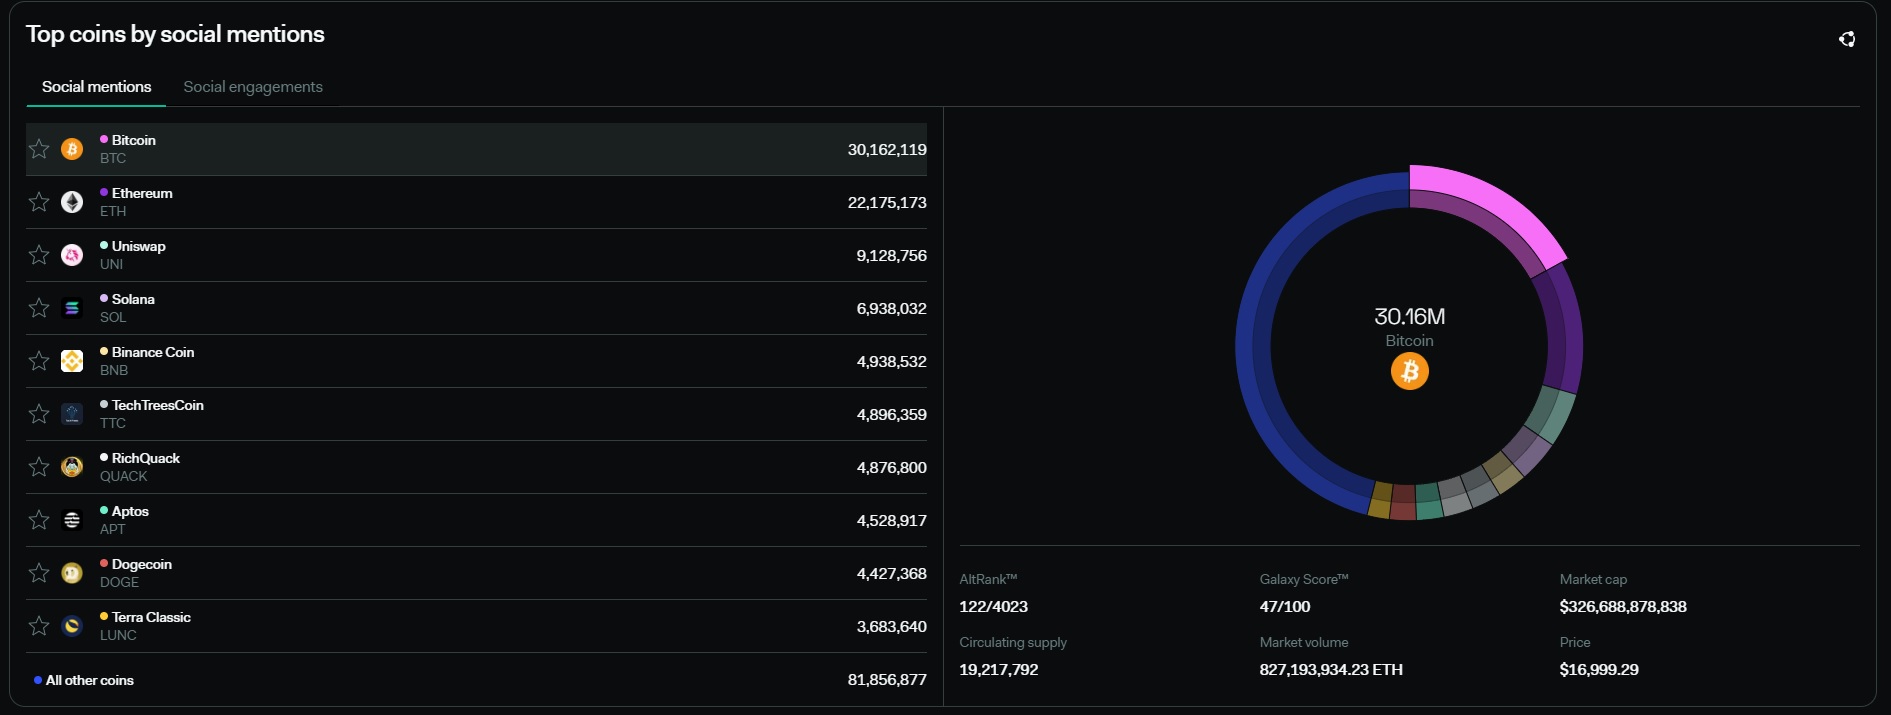Click the pink color dot beside Bitcoin
Image resolution: width=1891 pixels, height=715 pixels.
click(104, 139)
